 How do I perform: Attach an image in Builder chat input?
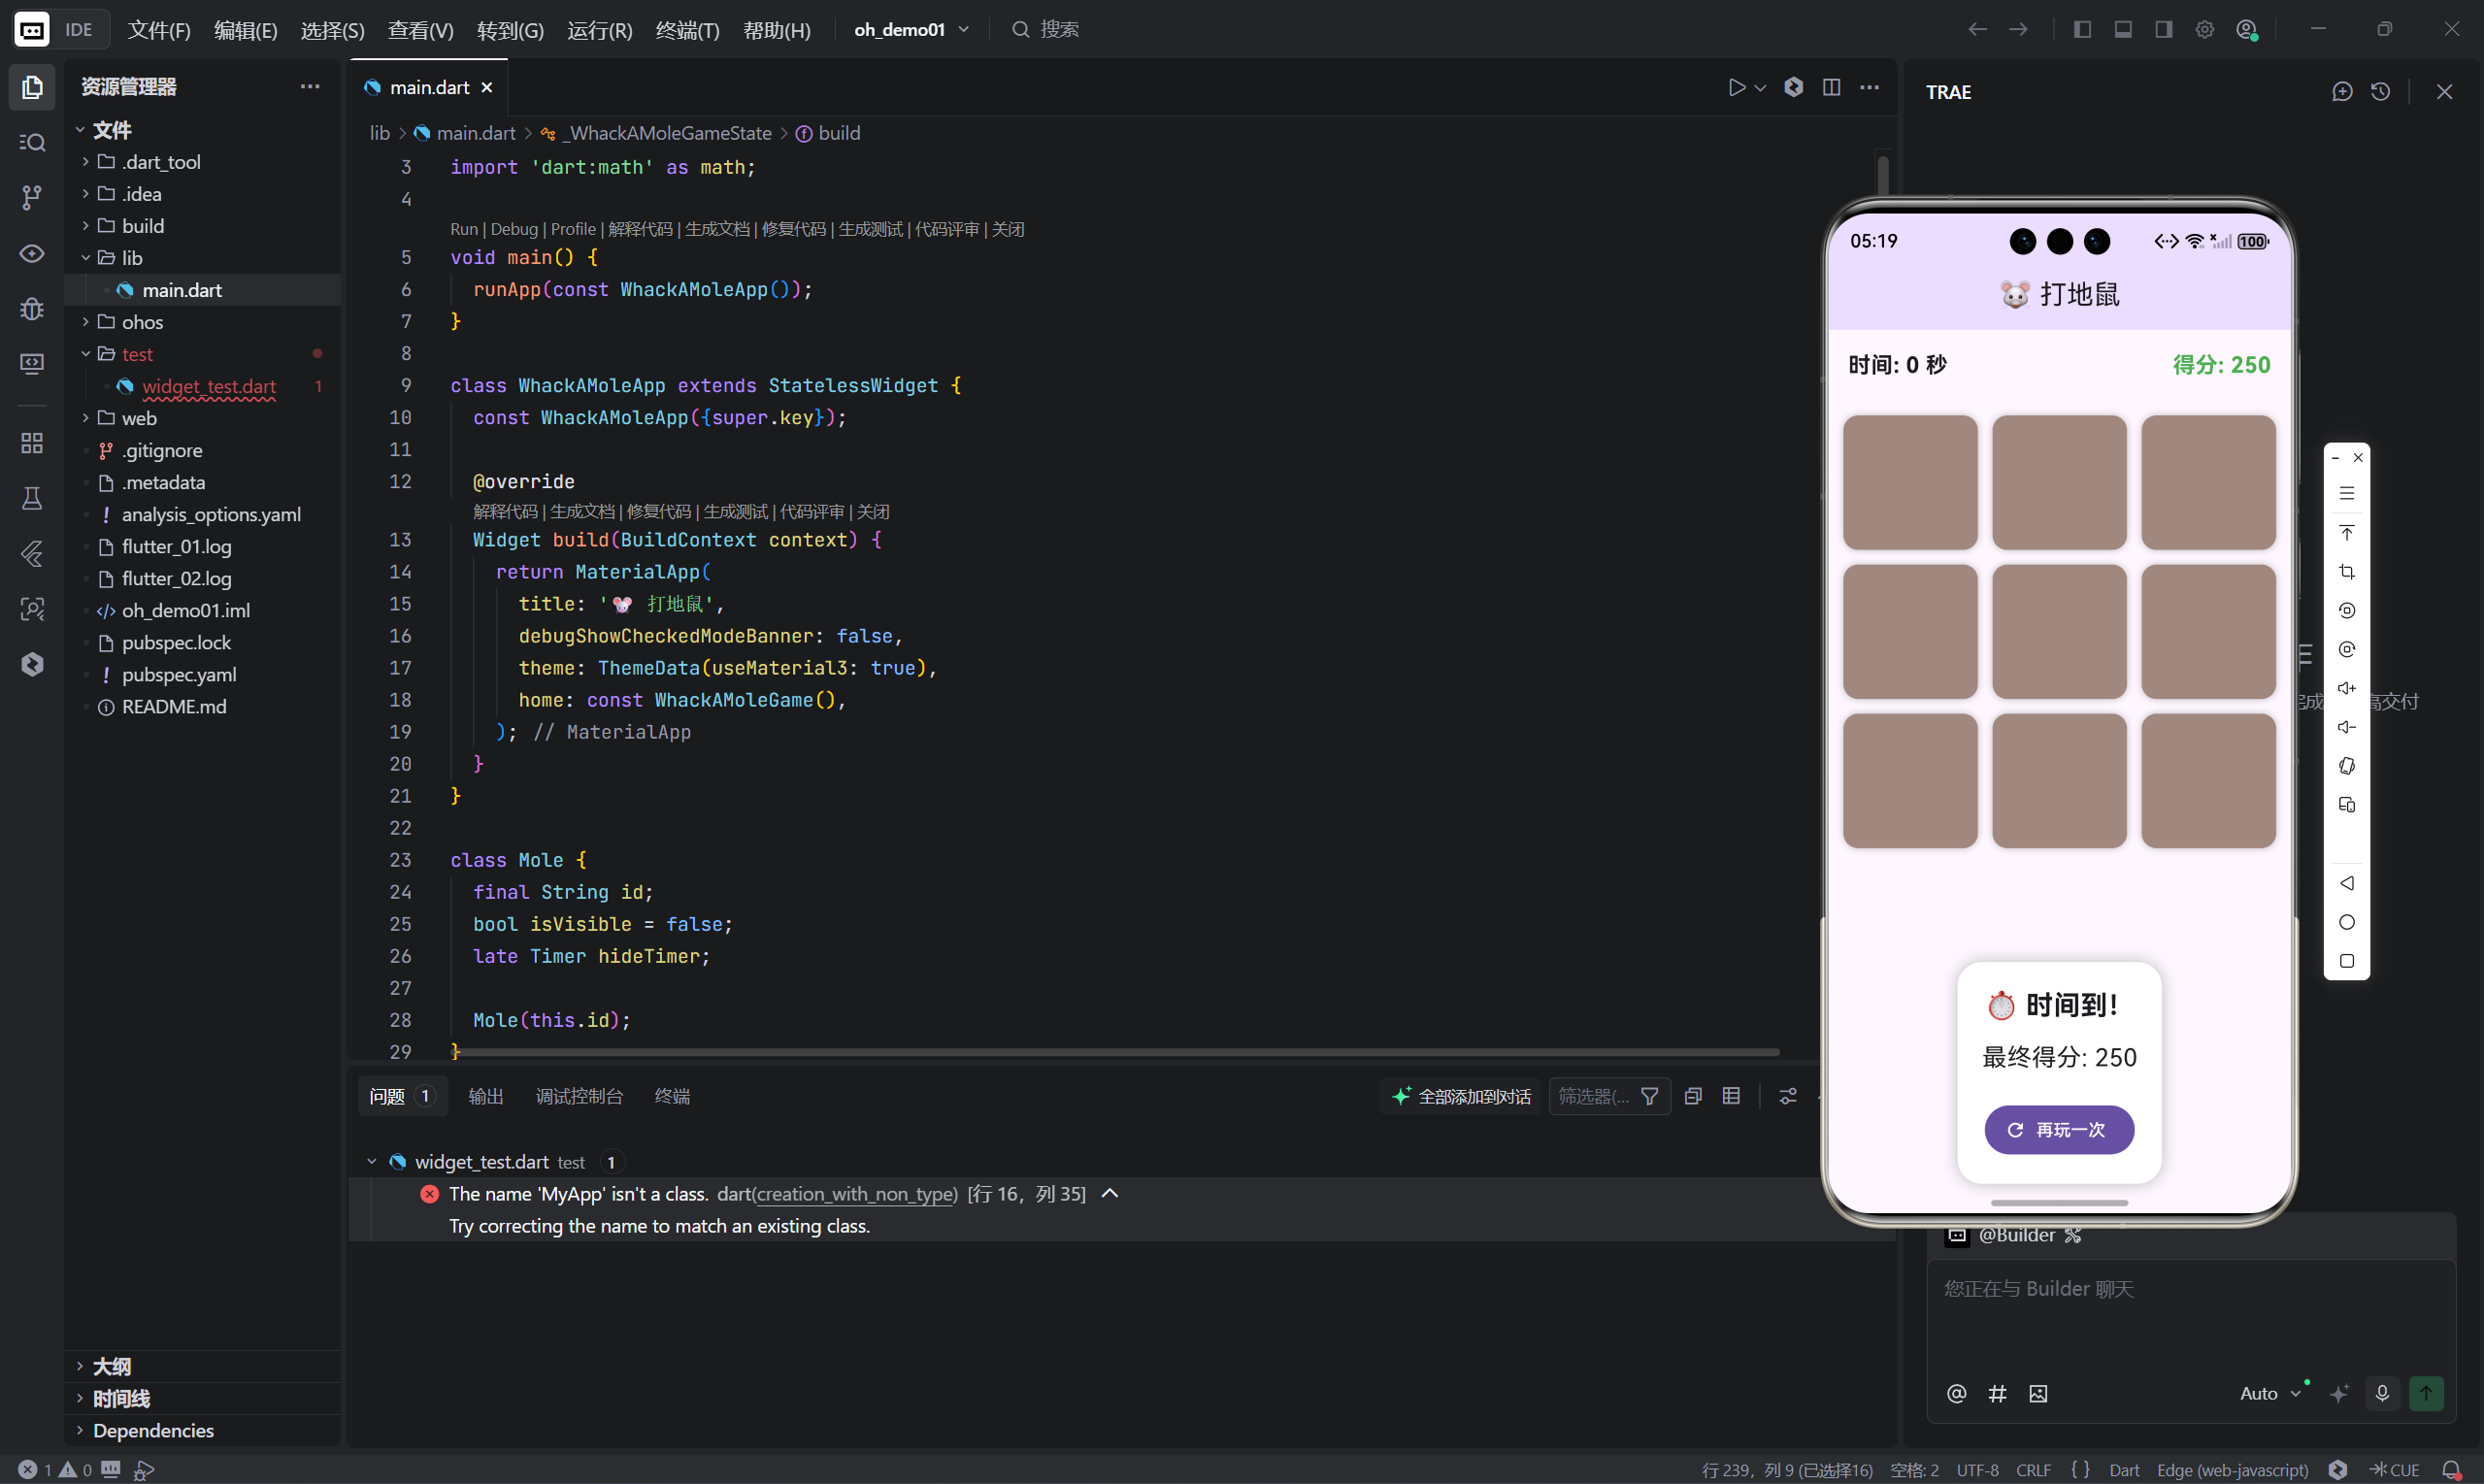[x=2038, y=1393]
